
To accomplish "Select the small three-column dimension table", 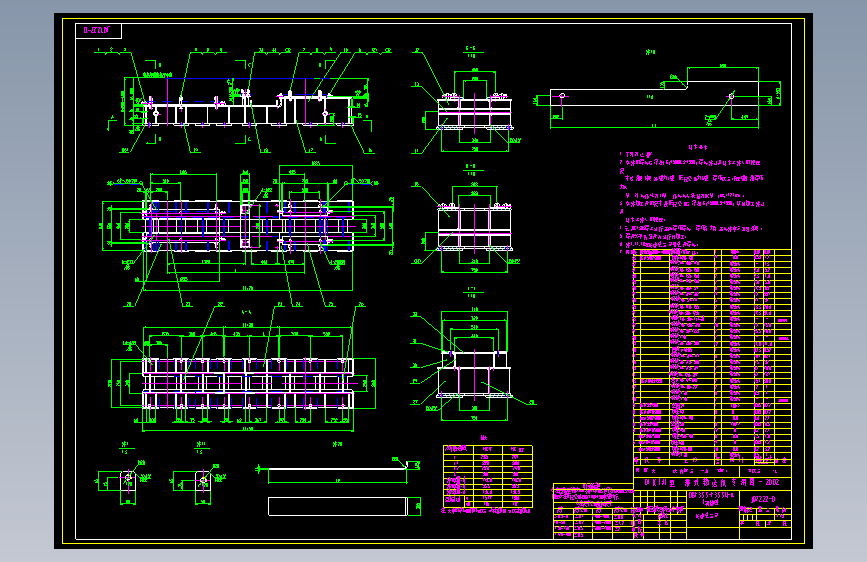I will [488, 476].
